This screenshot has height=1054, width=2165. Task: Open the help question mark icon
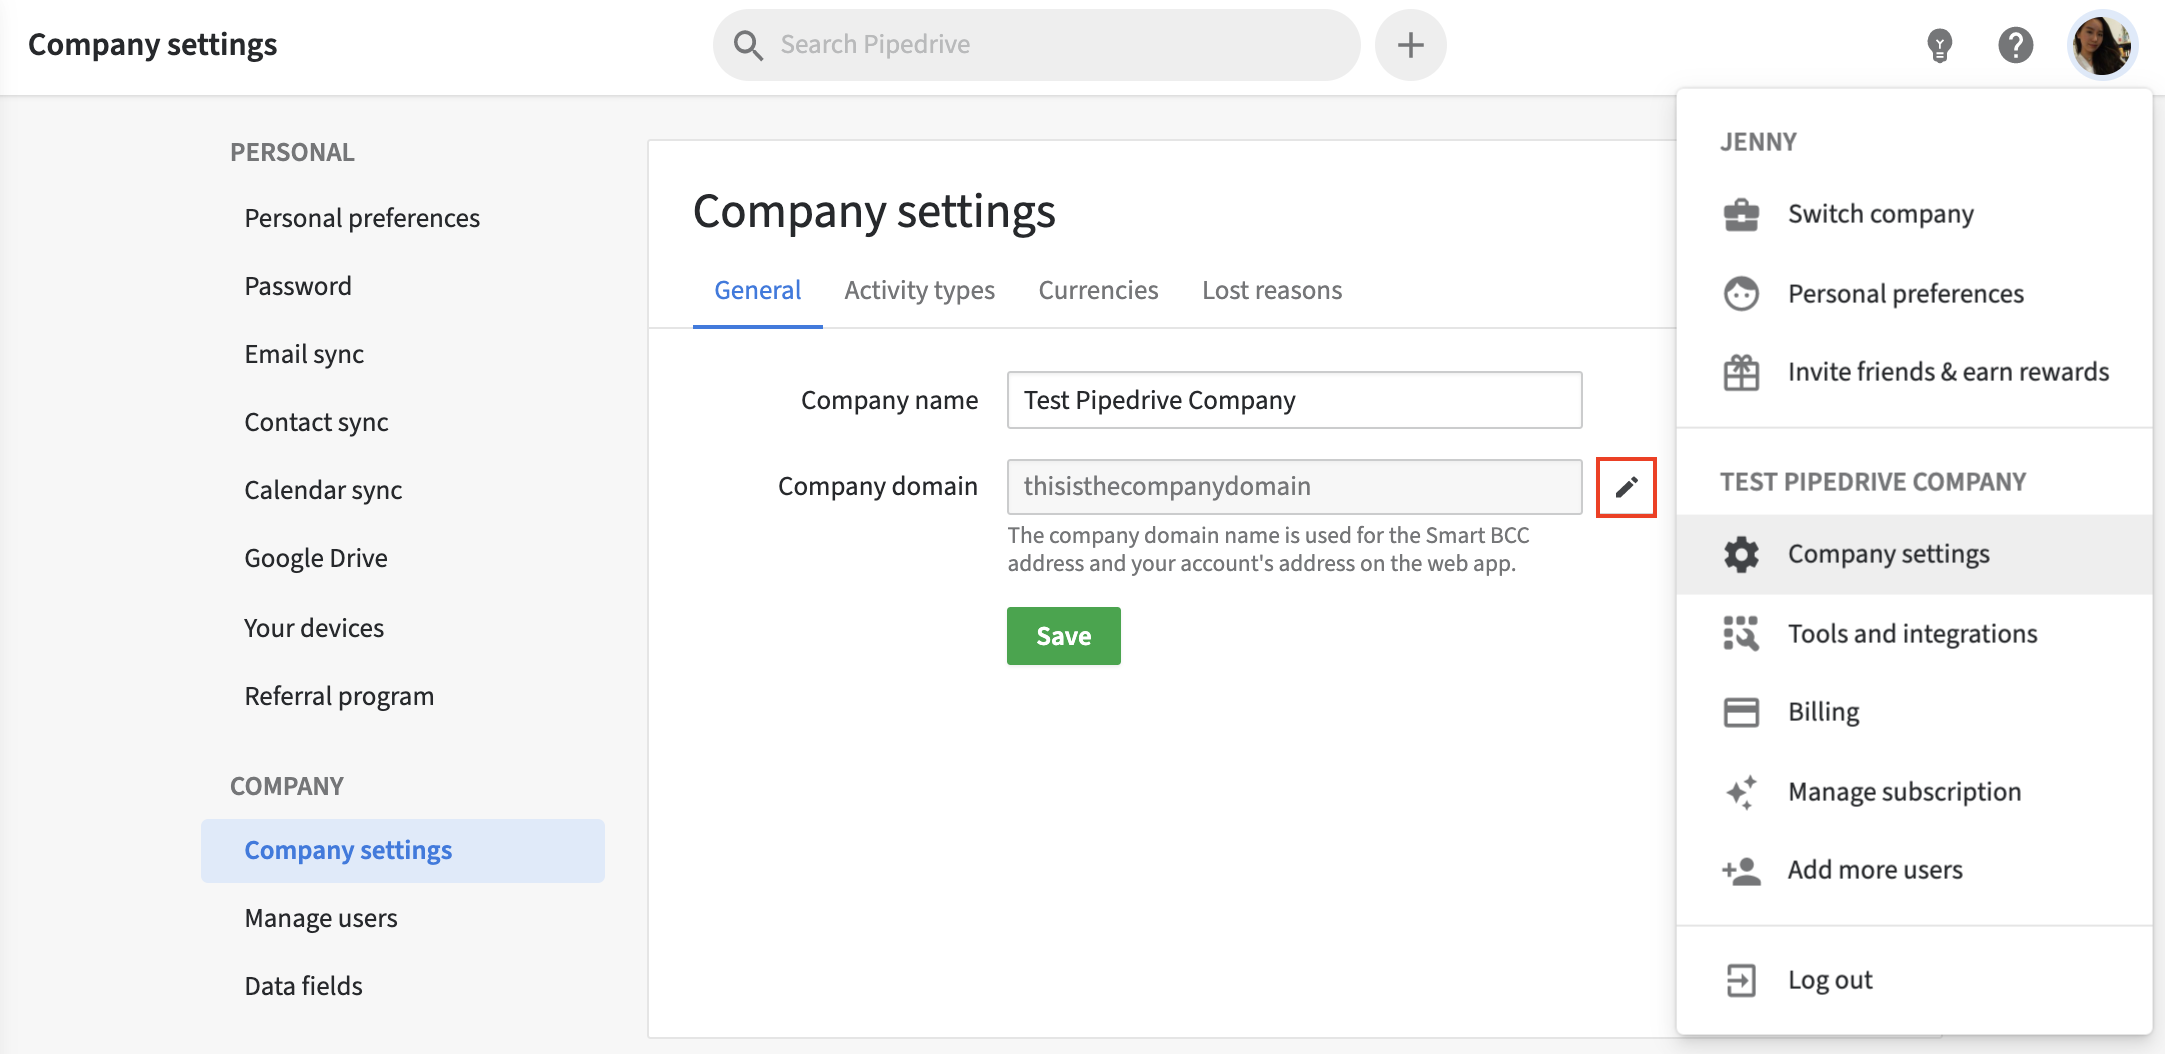pyautogui.click(x=2015, y=45)
